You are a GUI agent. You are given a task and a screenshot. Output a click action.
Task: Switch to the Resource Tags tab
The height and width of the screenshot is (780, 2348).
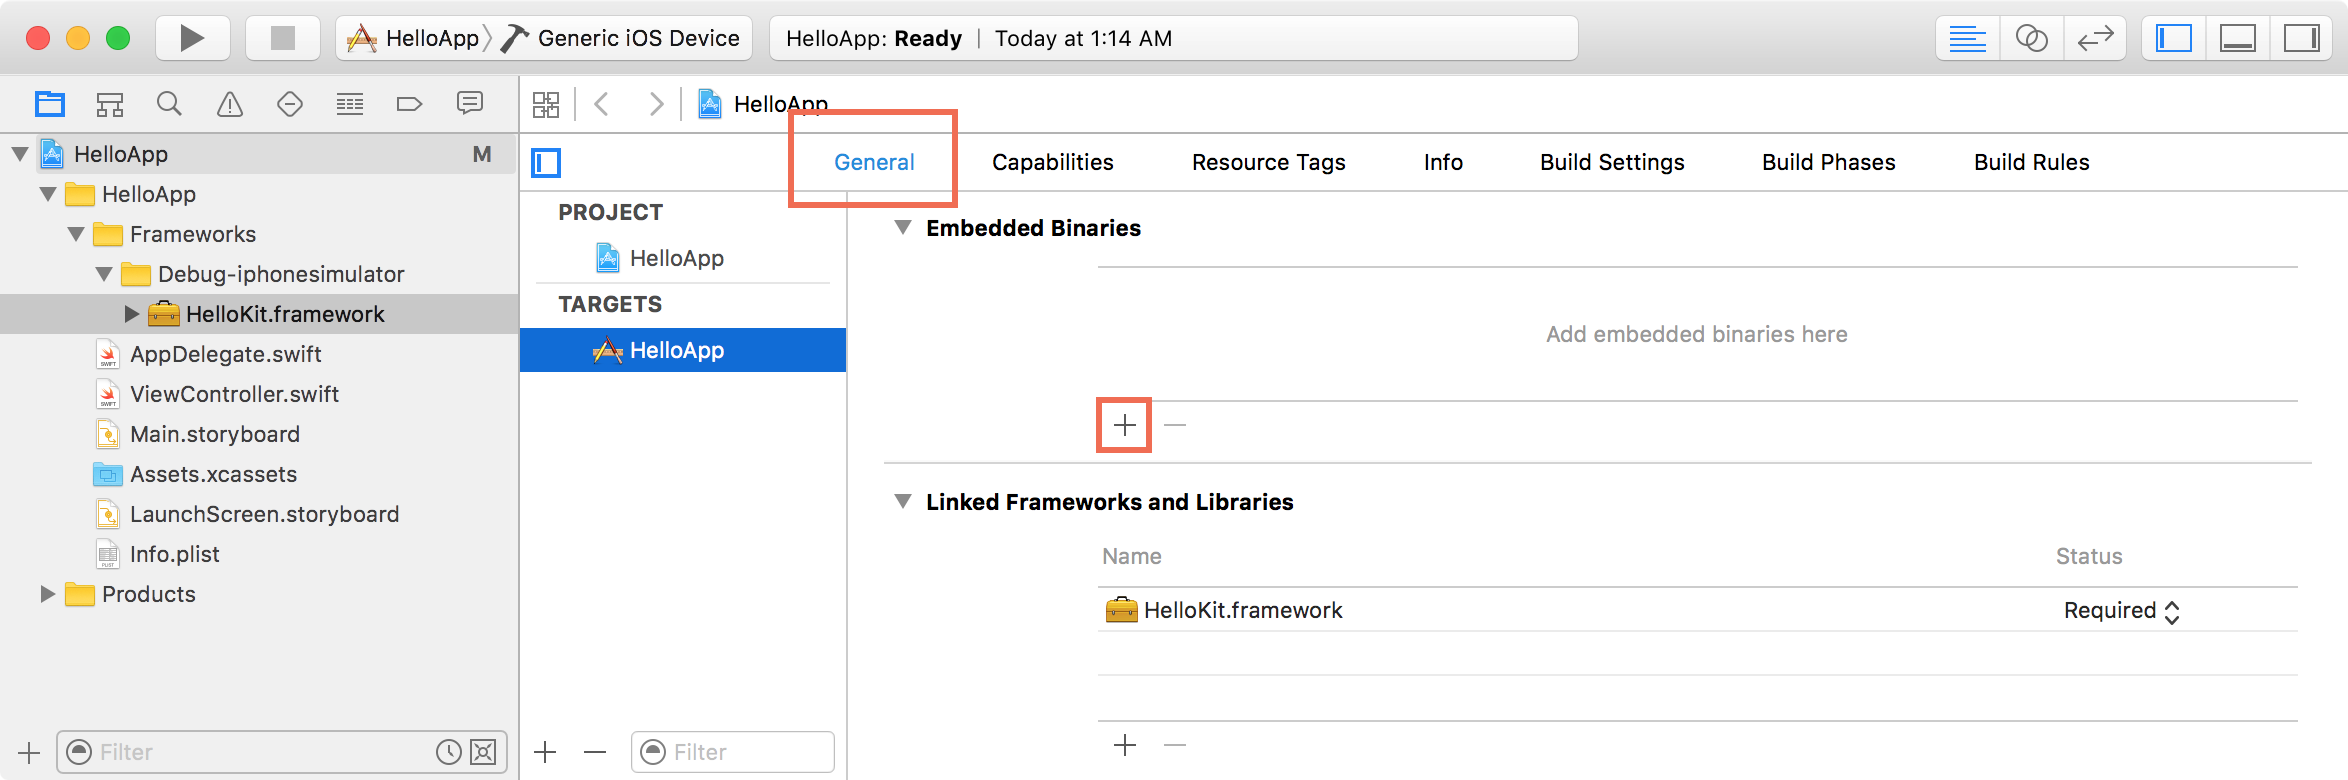[x=1268, y=162]
